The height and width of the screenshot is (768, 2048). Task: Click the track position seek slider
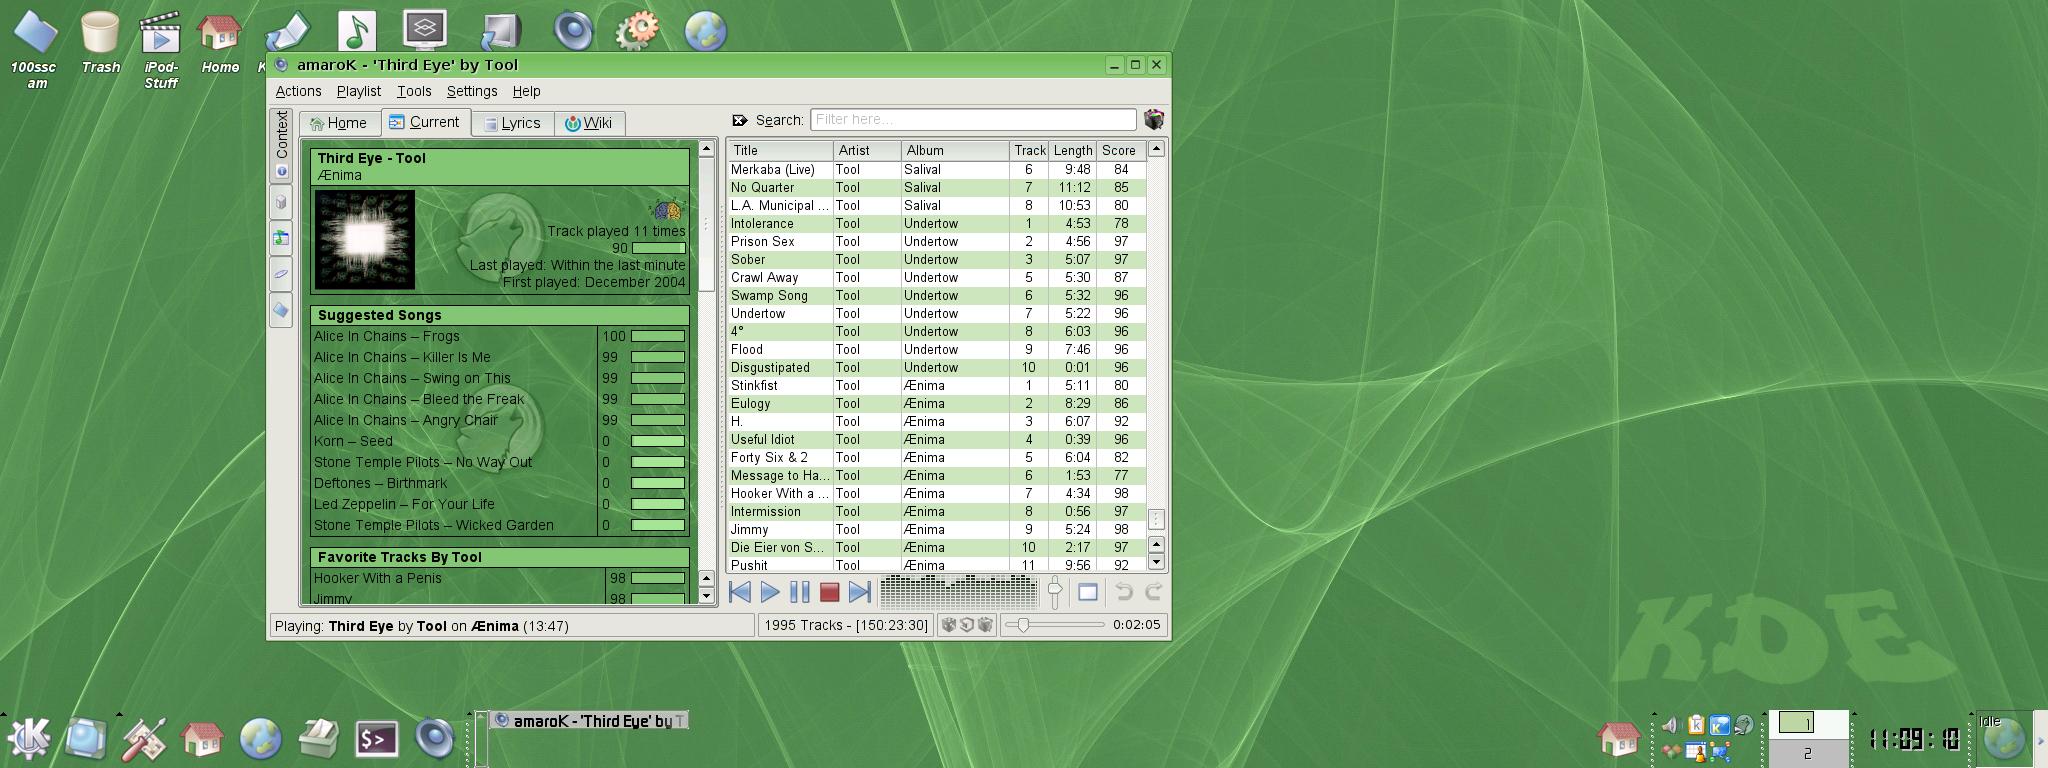click(x=1055, y=625)
